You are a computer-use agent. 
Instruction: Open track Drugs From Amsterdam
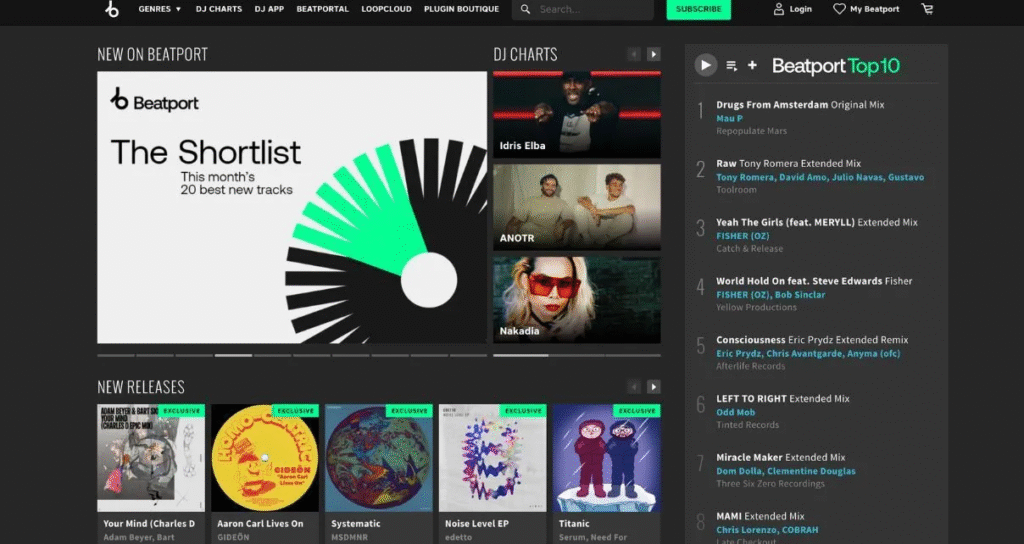pyautogui.click(x=800, y=104)
